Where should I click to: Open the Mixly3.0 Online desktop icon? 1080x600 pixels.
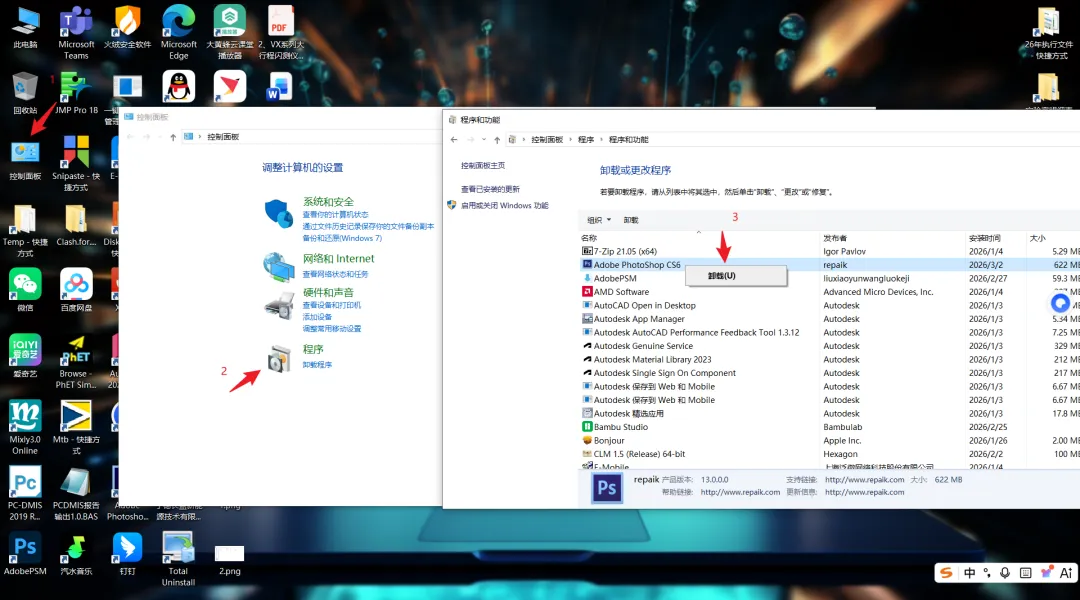point(25,427)
